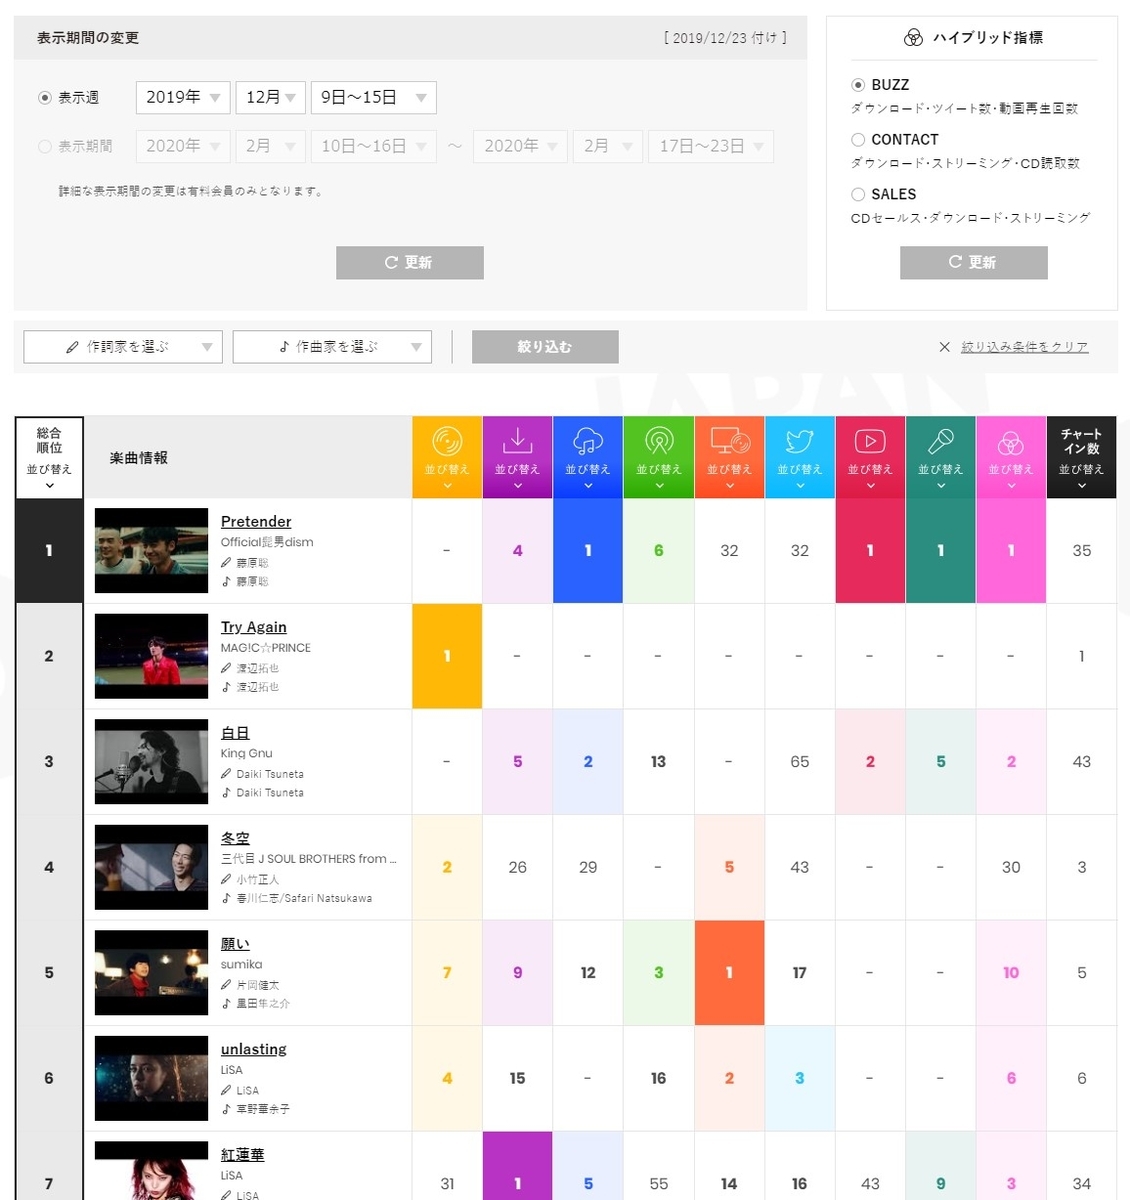
Task: Click 更新 button under the display period
Action: (x=410, y=263)
